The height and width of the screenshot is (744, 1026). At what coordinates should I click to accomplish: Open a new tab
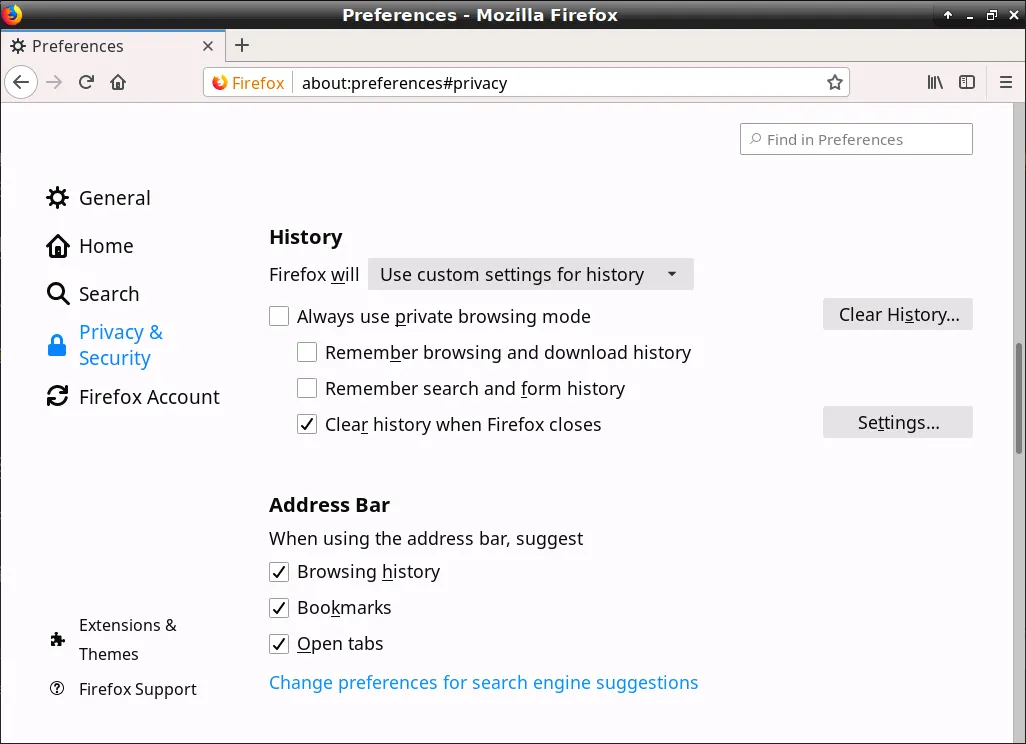pyautogui.click(x=242, y=45)
